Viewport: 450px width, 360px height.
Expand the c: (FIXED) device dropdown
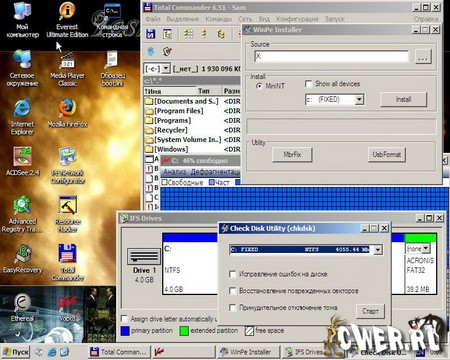pyautogui.click(x=359, y=99)
